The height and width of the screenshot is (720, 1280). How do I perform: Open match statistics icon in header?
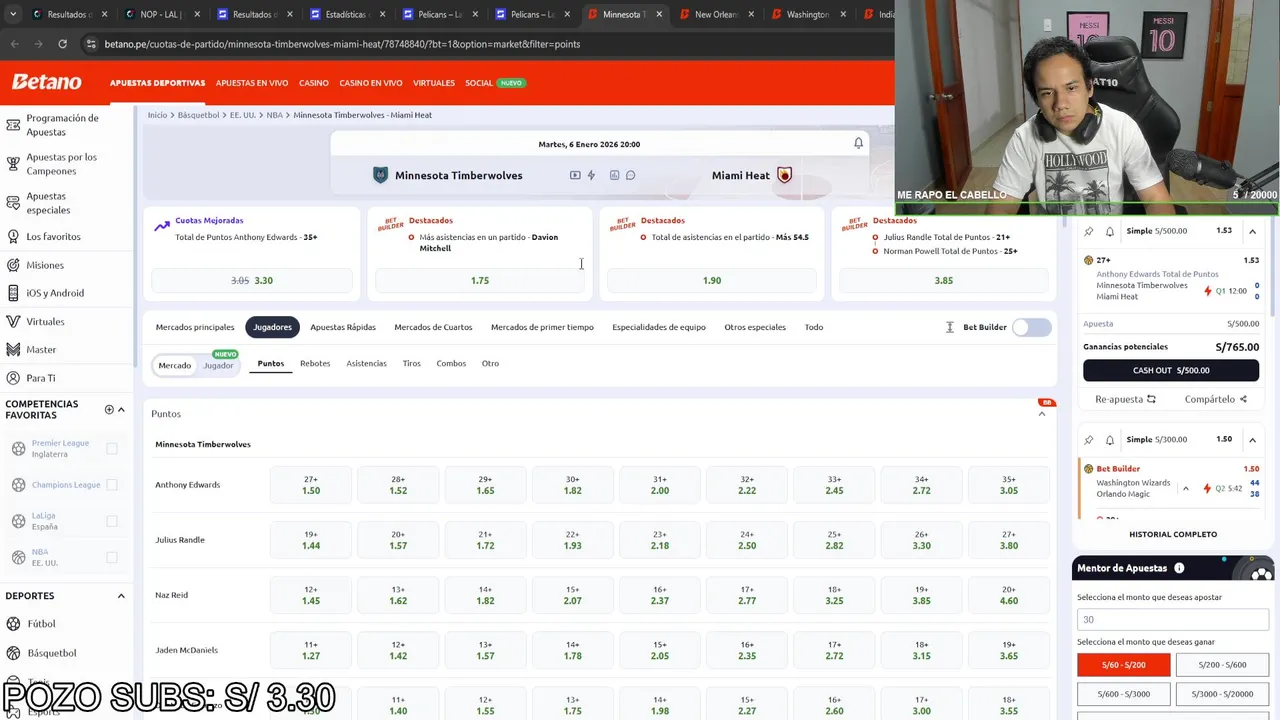[614, 175]
